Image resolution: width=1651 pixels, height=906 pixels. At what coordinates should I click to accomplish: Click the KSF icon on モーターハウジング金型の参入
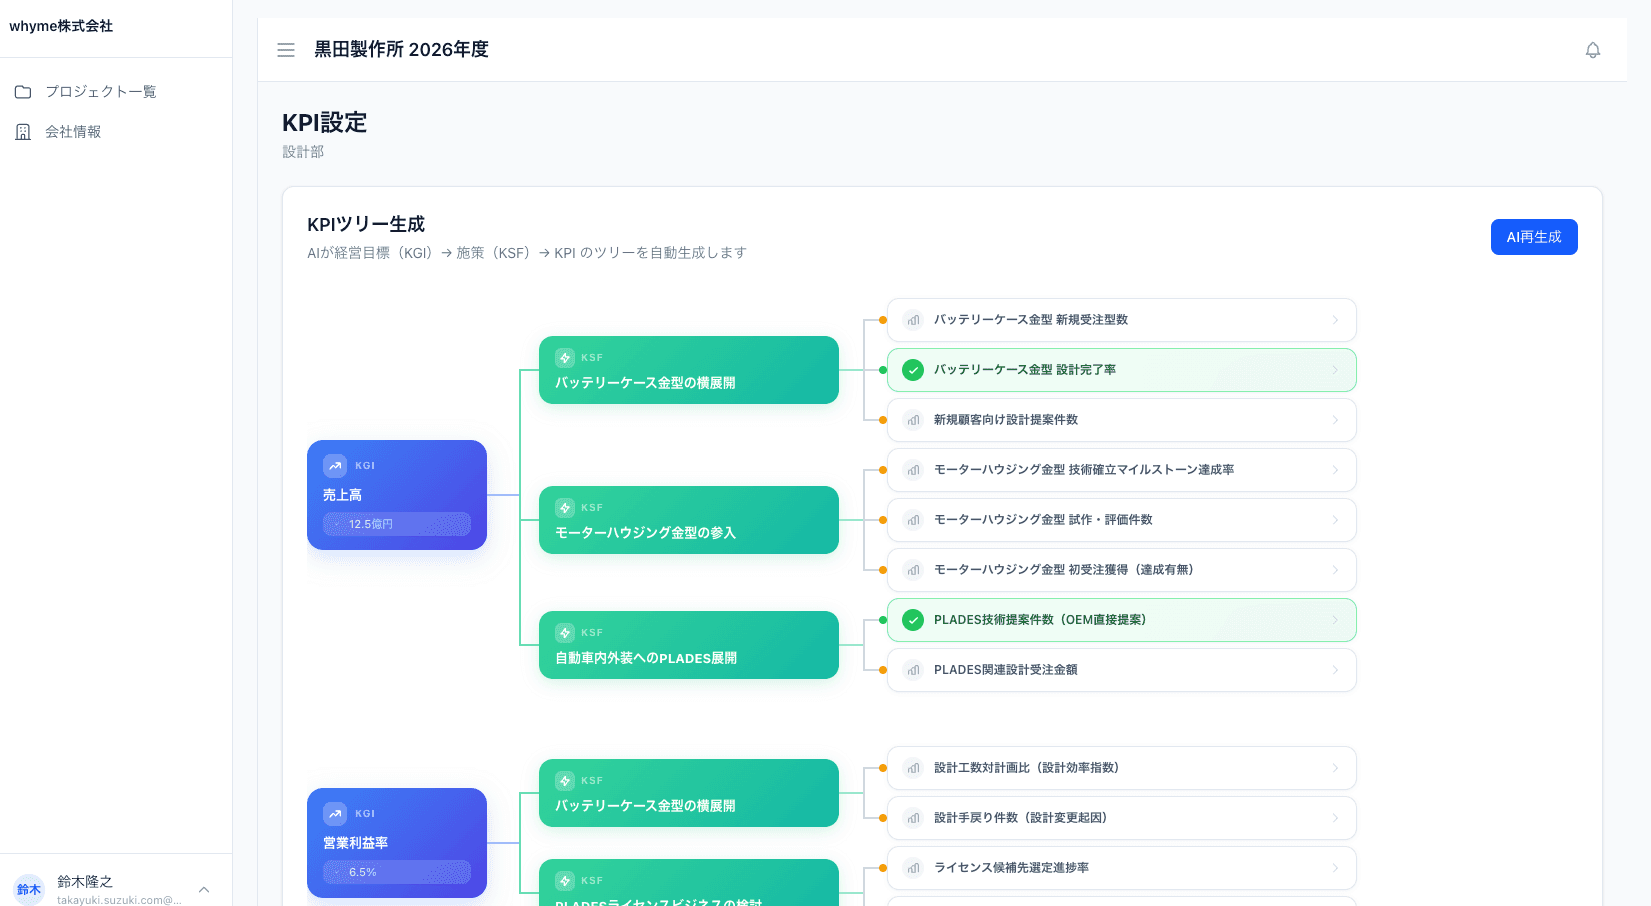click(x=565, y=508)
